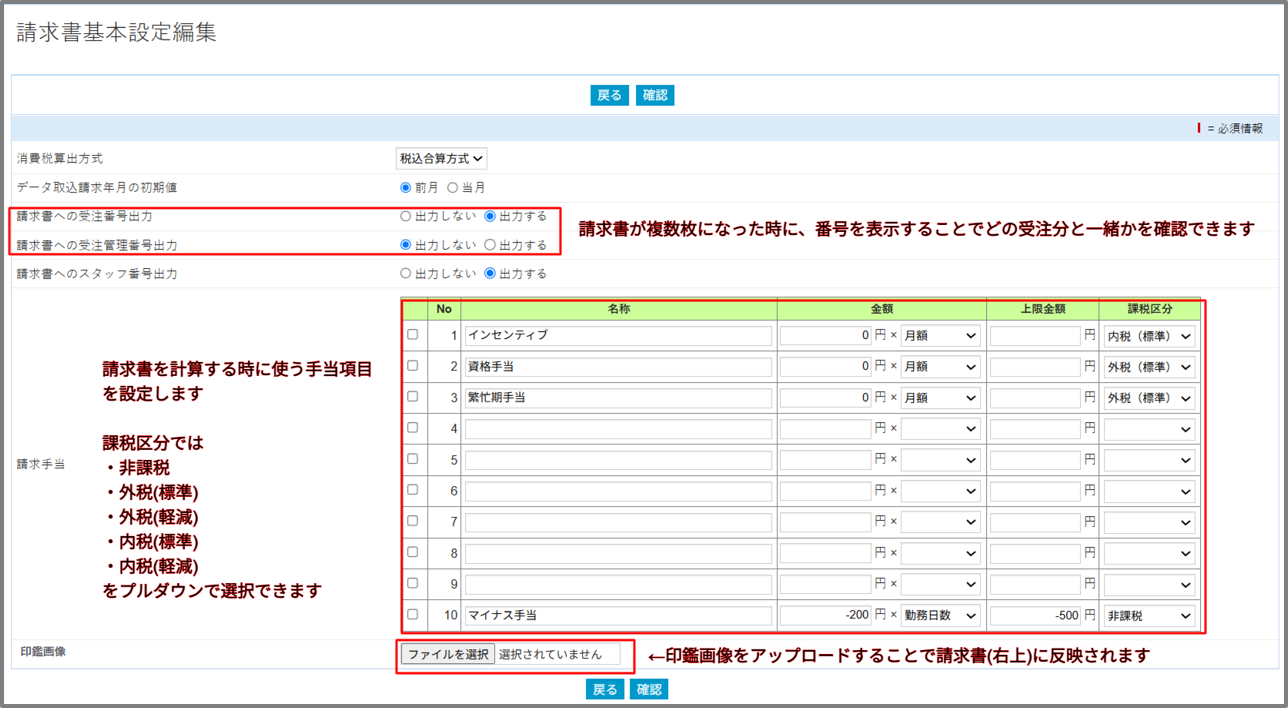Open 非課税 tax dropdown in row 10
The width and height of the screenshot is (1288, 708).
point(1149,616)
